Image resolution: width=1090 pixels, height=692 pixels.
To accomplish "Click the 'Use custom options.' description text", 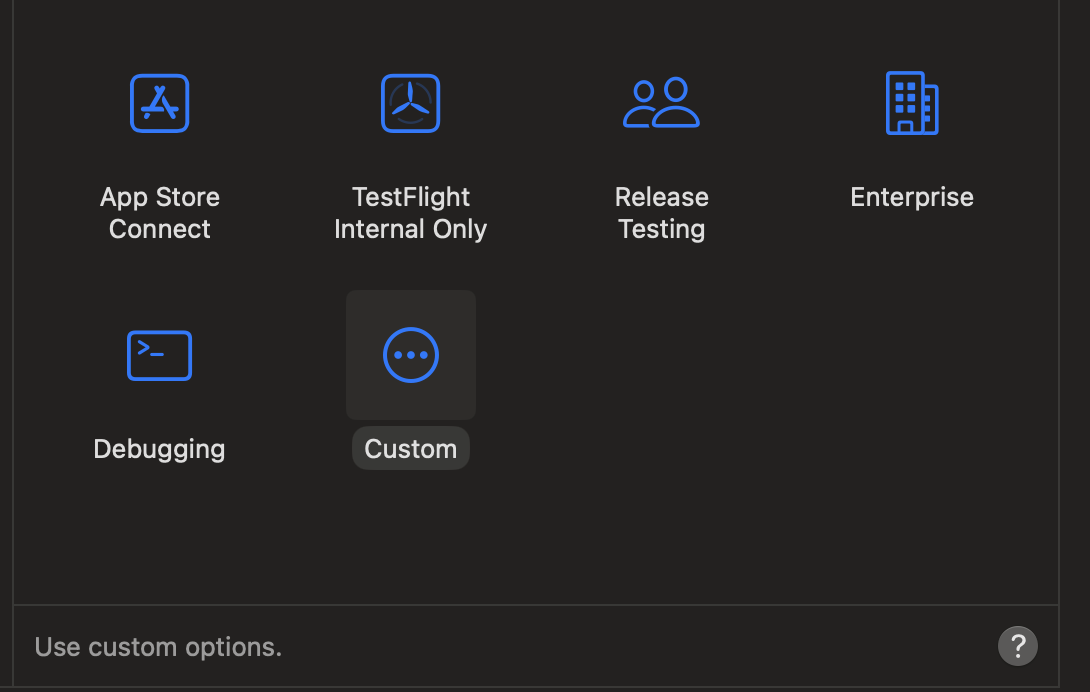I will click(x=158, y=647).
